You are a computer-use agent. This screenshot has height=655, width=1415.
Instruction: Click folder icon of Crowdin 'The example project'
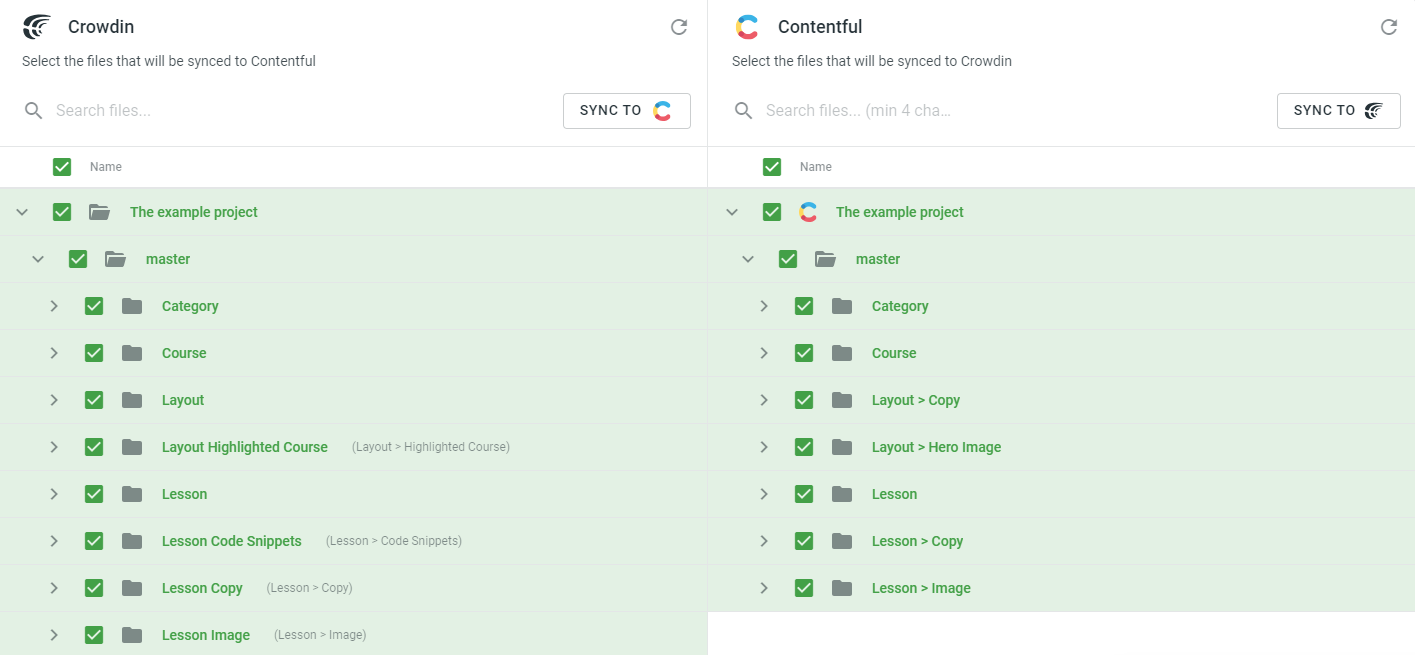(x=99, y=212)
